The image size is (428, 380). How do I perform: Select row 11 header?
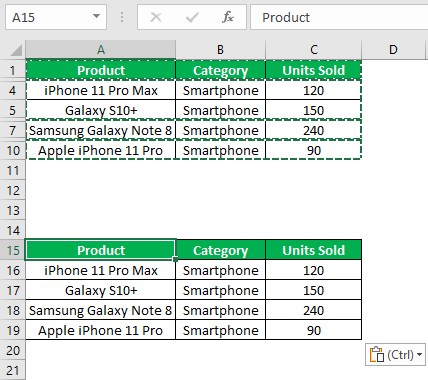pyautogui.click(x=13, y=170)
